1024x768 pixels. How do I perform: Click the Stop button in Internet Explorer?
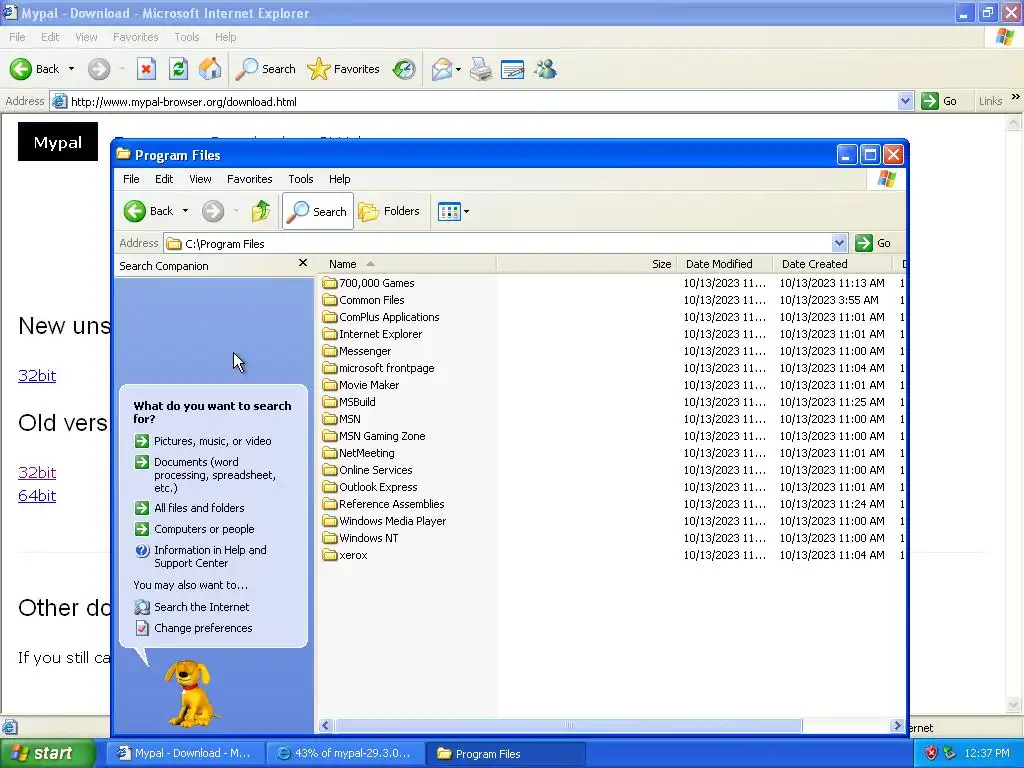pyautogui.click(x=146, y=69)
